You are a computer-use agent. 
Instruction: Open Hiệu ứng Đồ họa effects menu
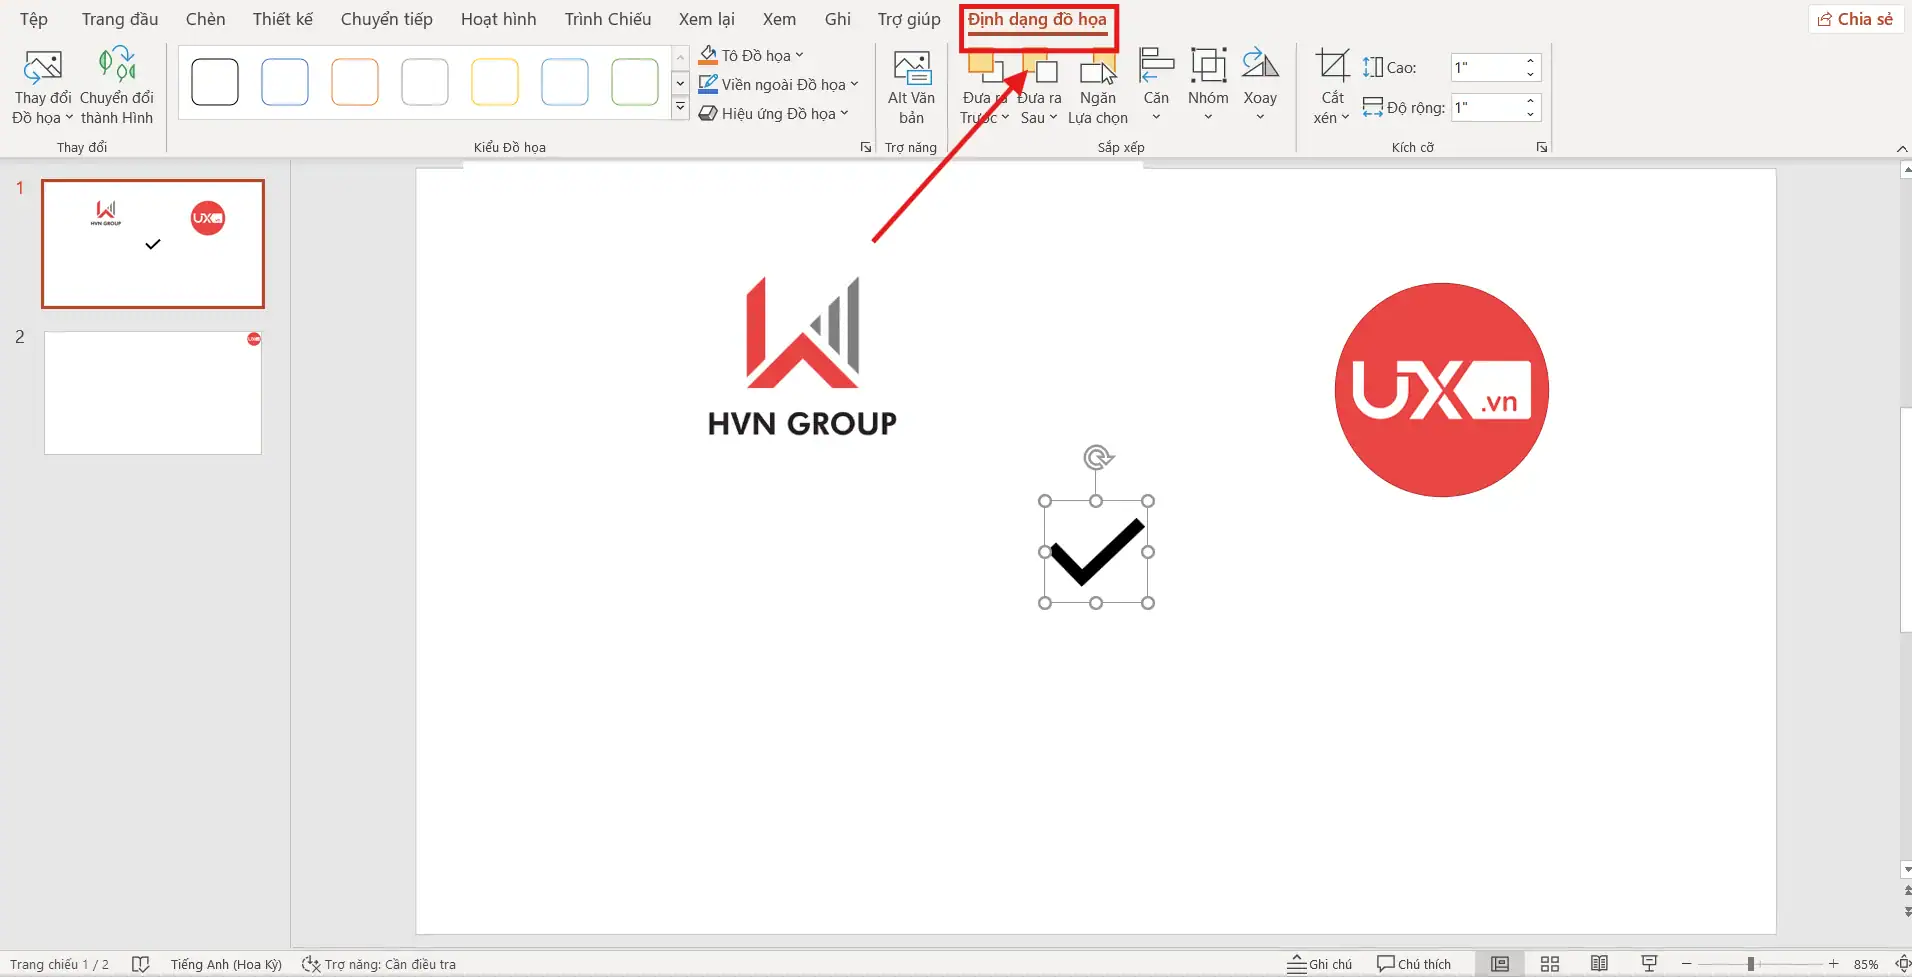[x=773, y=113]
